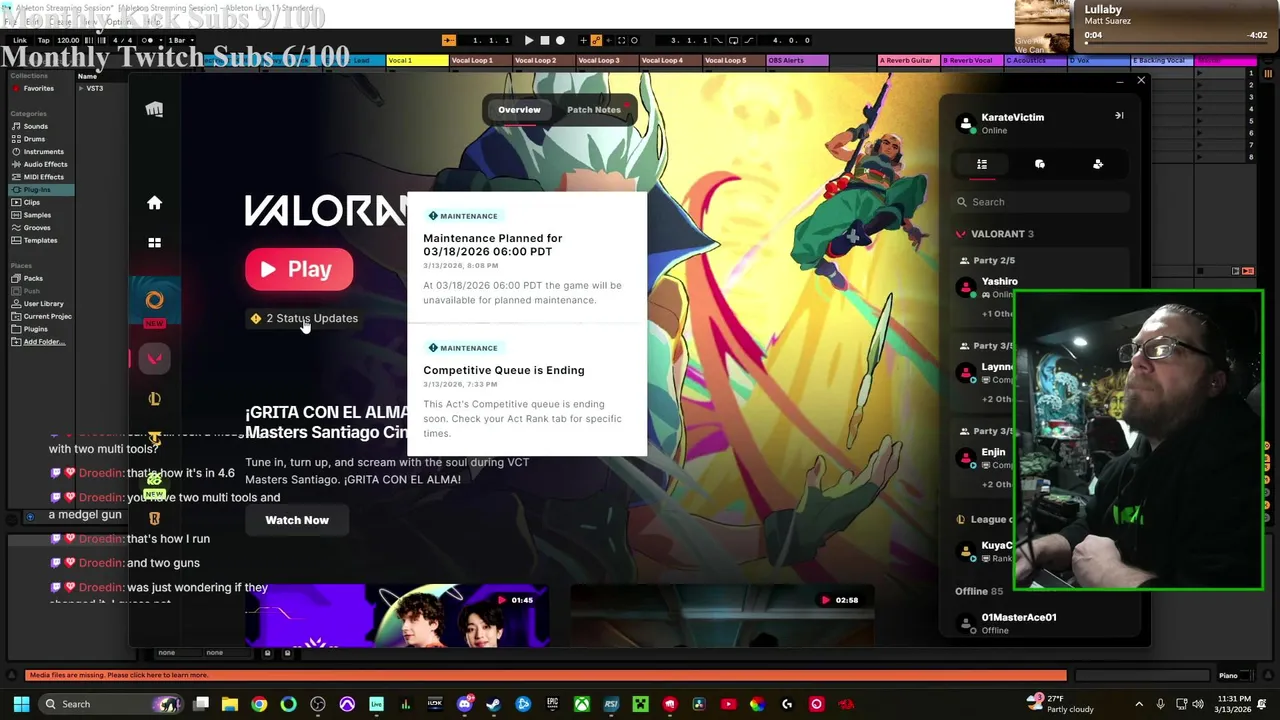Play the 01:45 video thumbnail
The width and height of the screenshot is (1280, 720).
pyautogui.click(x=397, y=615)
